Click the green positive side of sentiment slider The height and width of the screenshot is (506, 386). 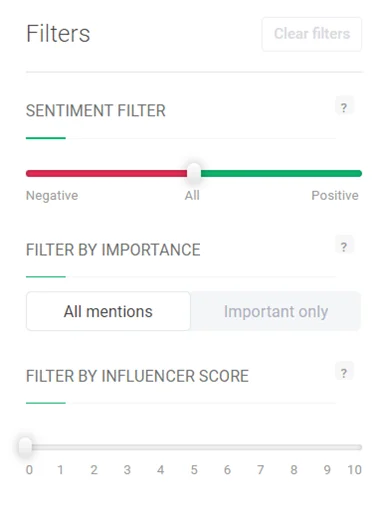[281, 173]
